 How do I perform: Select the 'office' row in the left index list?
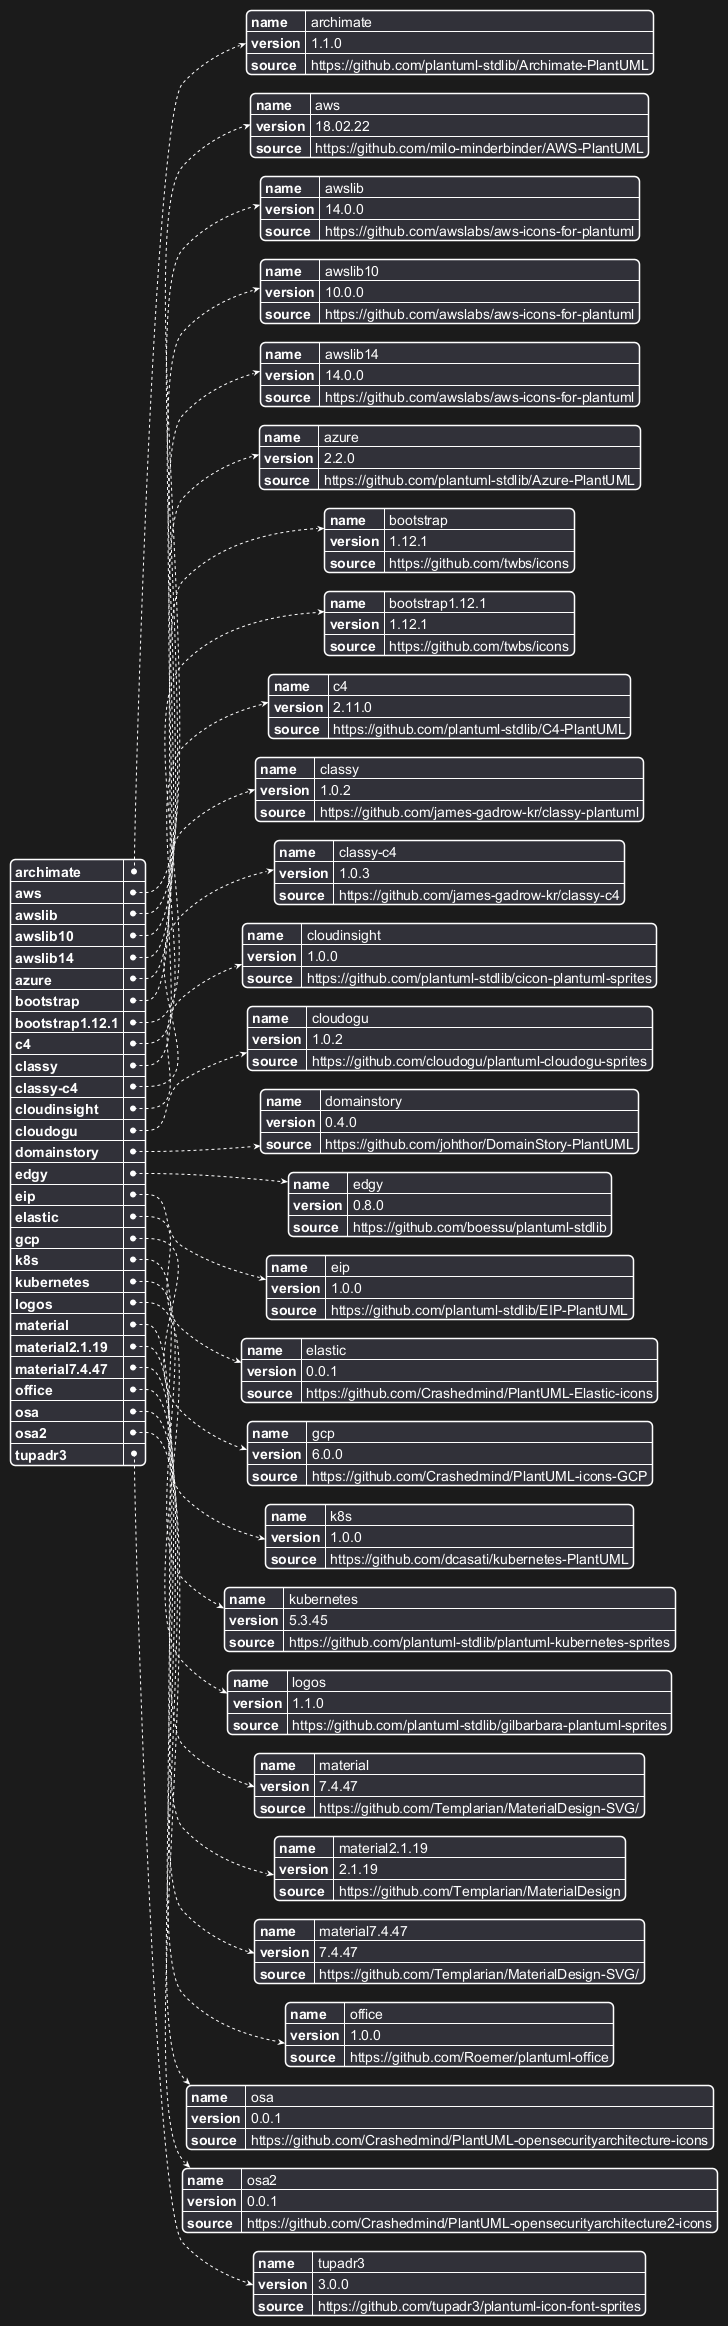(x=78, y=1390)
